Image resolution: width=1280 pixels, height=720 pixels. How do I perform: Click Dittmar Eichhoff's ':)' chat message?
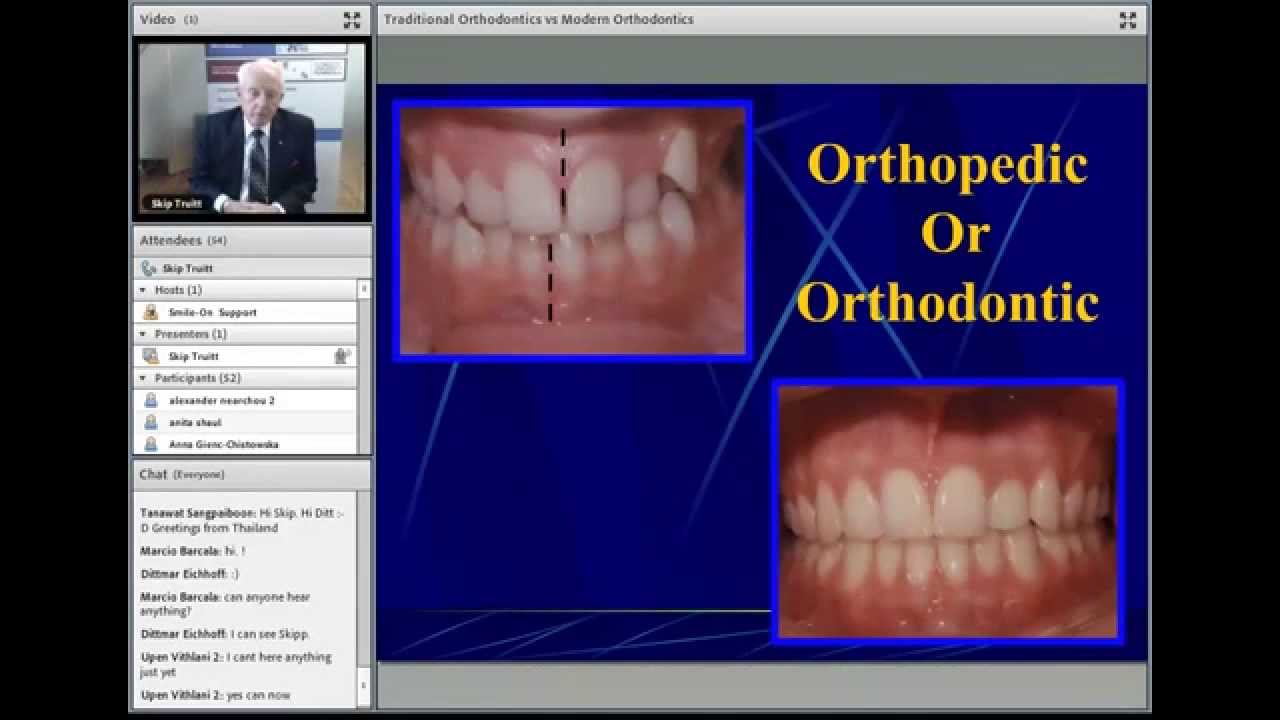tap(190, 574)
